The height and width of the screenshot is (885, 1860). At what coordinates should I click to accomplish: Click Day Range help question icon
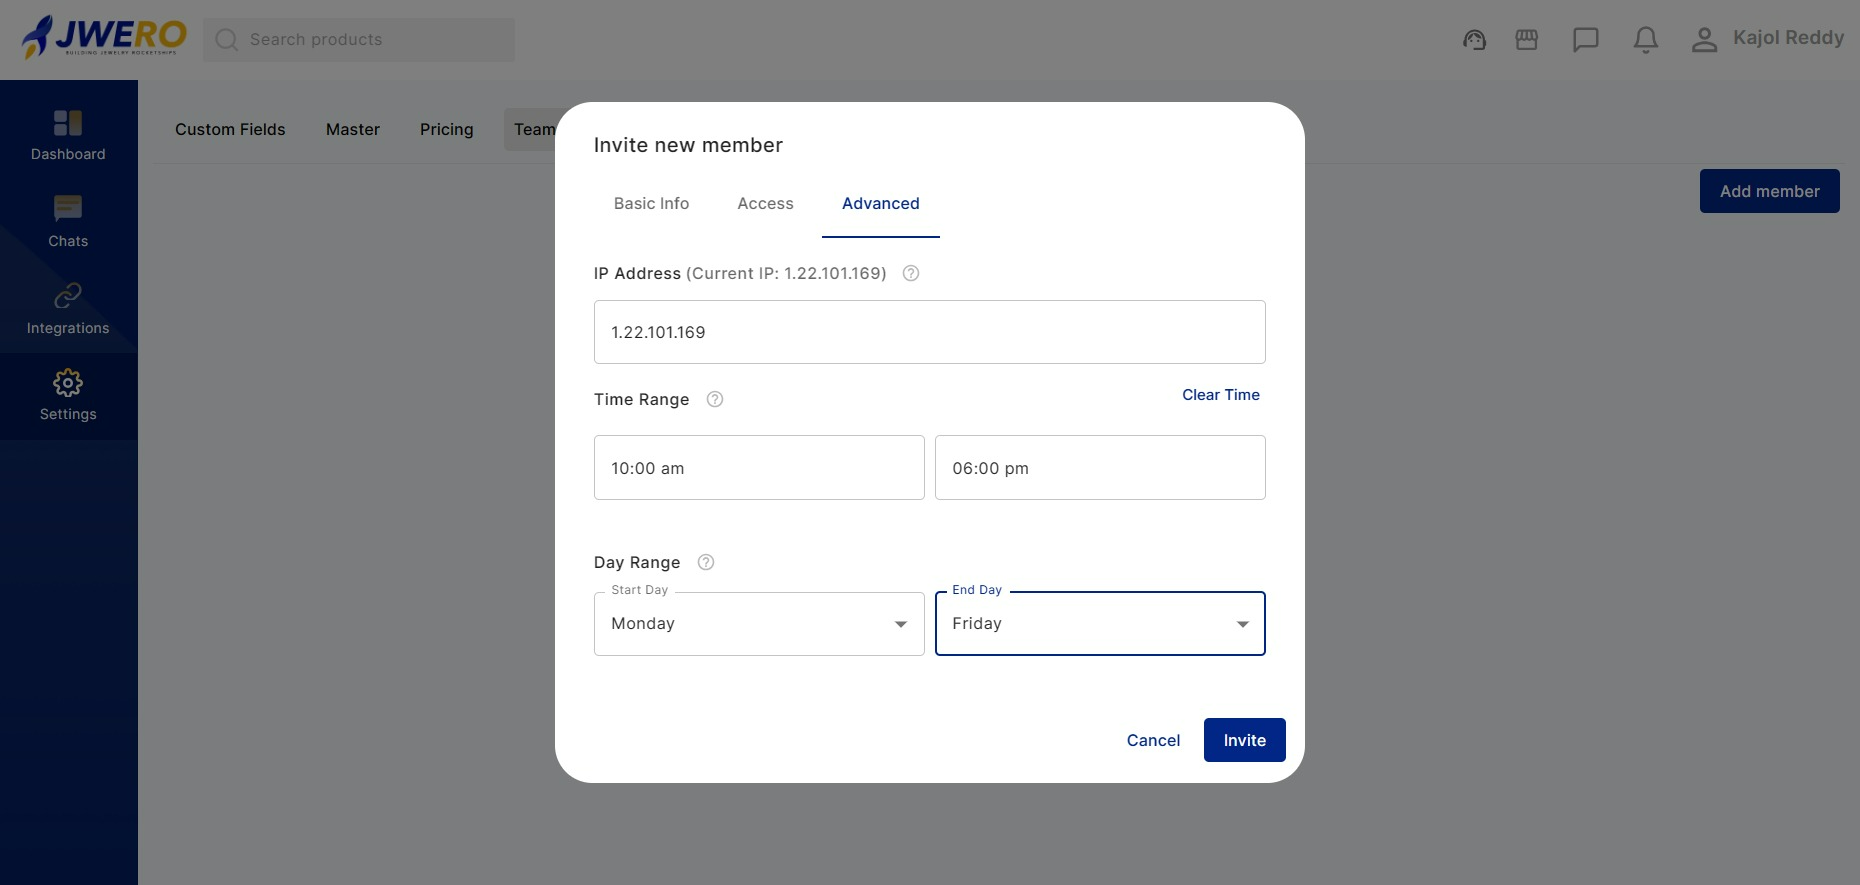[x=706, y=563]
